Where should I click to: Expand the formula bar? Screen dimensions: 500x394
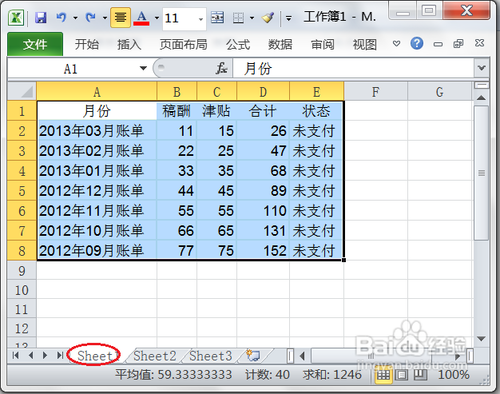pyautogui.click(x=481, y=68)
